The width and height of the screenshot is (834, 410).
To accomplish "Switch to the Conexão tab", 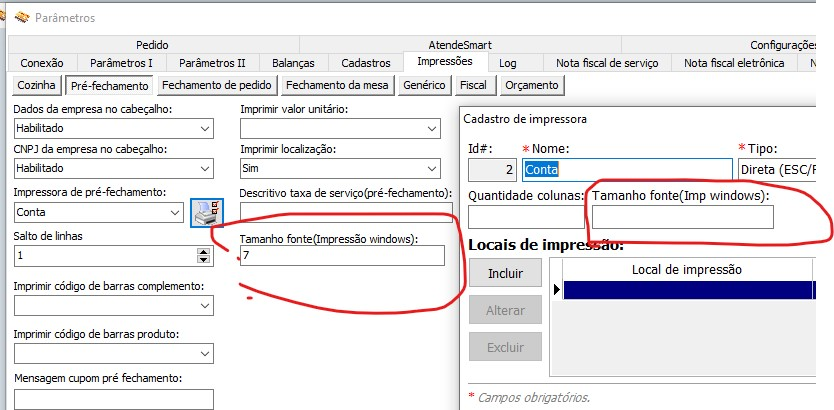I will [x=42, y=63].
